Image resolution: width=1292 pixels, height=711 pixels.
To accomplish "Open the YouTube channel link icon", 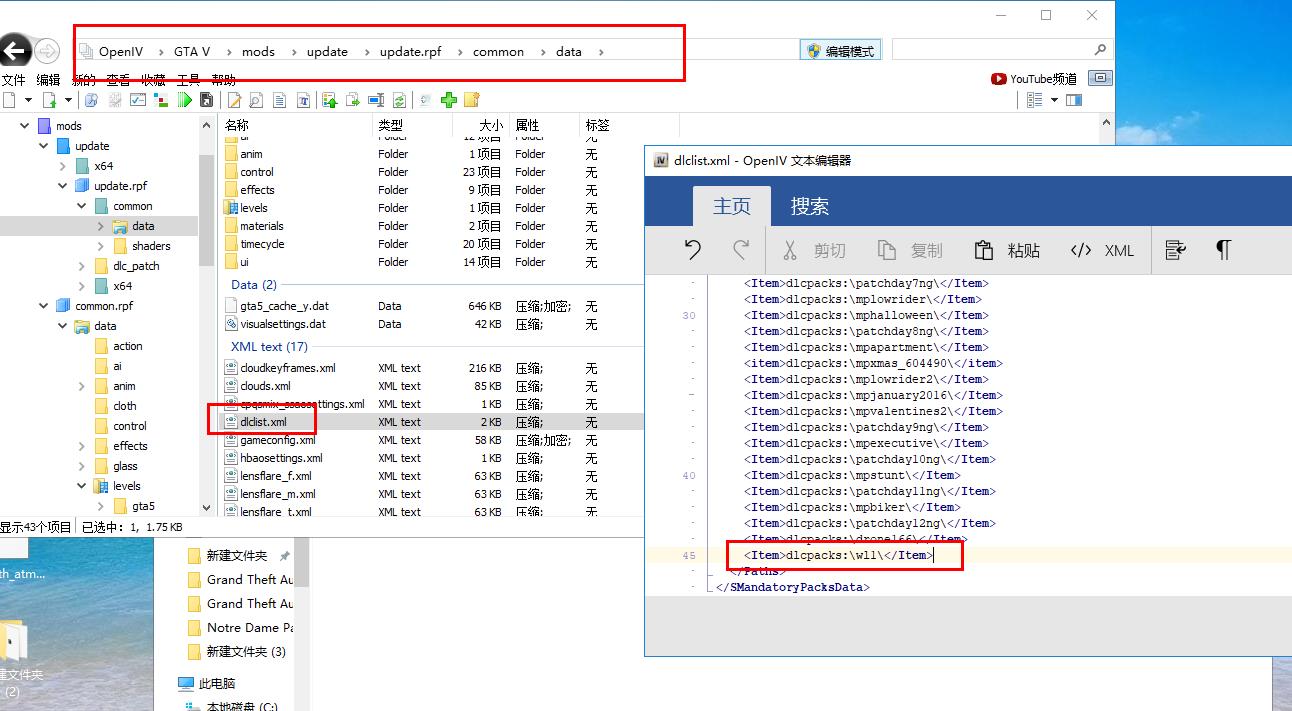I will point(998,78).
